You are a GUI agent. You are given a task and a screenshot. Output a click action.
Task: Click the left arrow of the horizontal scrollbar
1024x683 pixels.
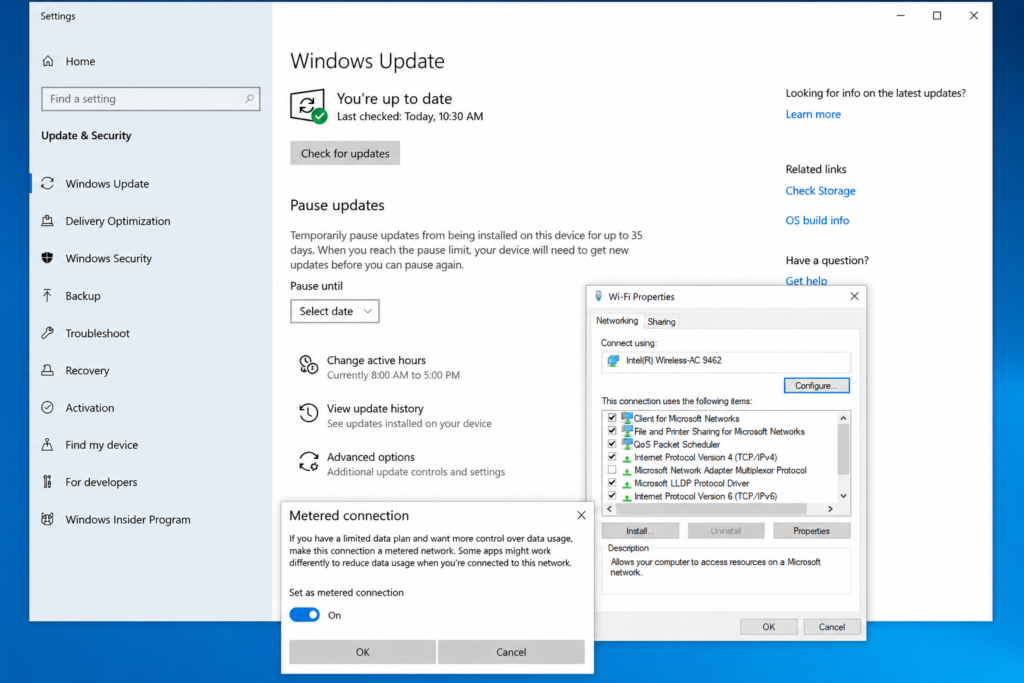pyautogui.click(x=609, y=509)
